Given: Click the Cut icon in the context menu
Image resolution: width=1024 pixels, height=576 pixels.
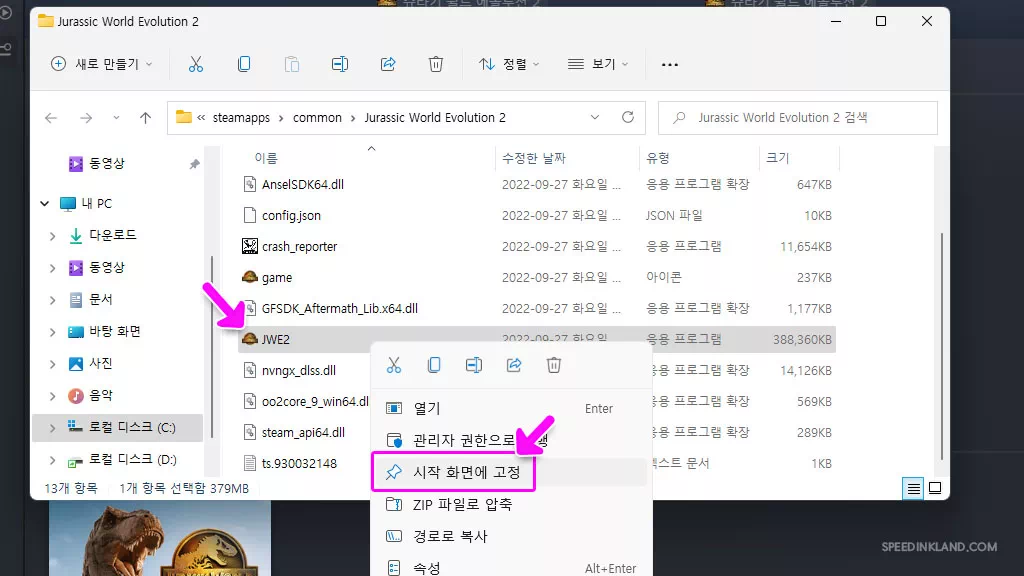Looking at the screenshot, I should coord(394,365).
